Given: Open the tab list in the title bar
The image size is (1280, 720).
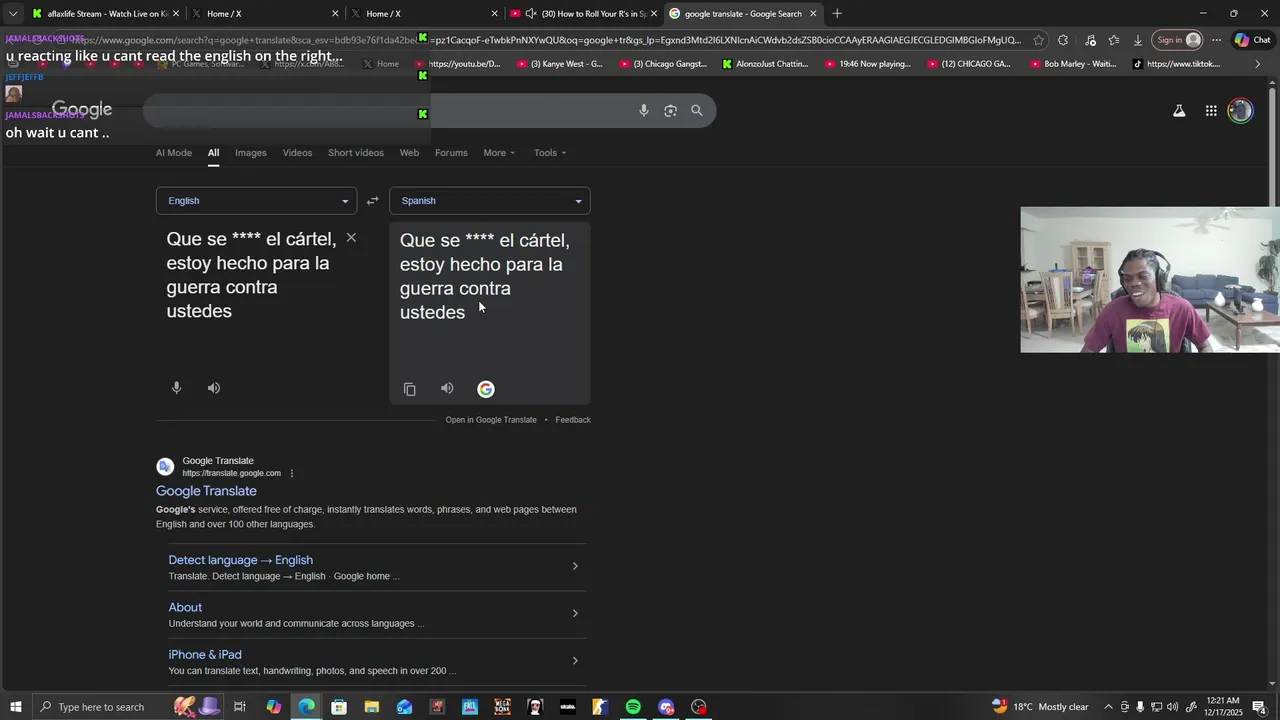Looking at the screenshot, I should [13, 14].
